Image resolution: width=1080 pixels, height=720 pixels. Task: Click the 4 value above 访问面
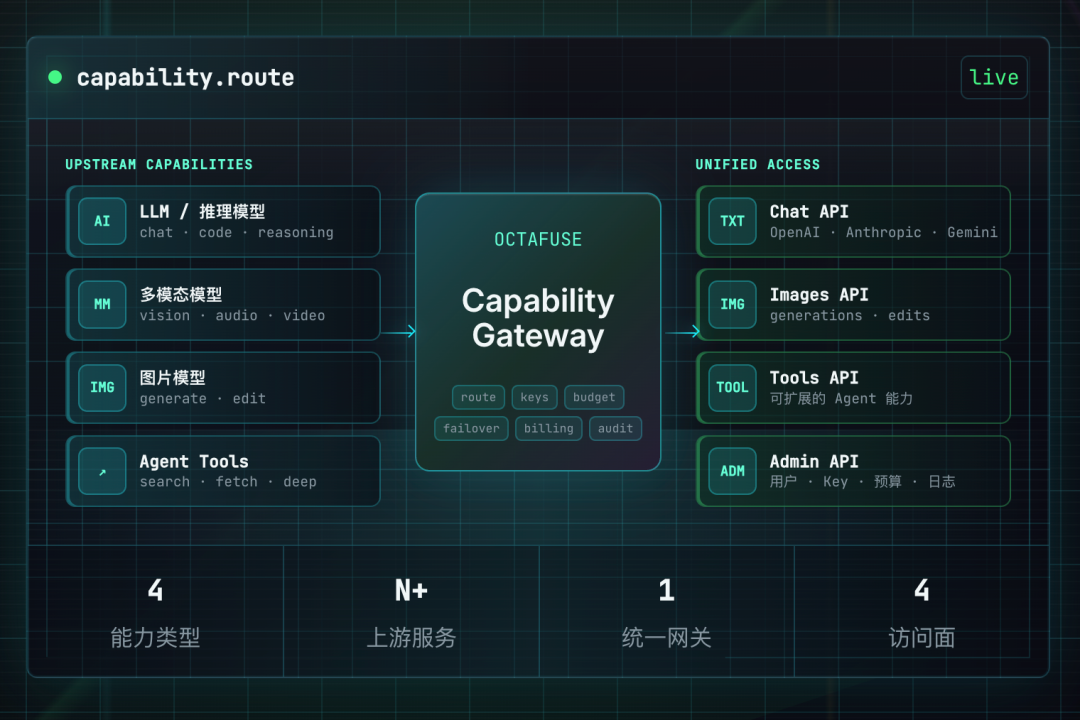922,590
